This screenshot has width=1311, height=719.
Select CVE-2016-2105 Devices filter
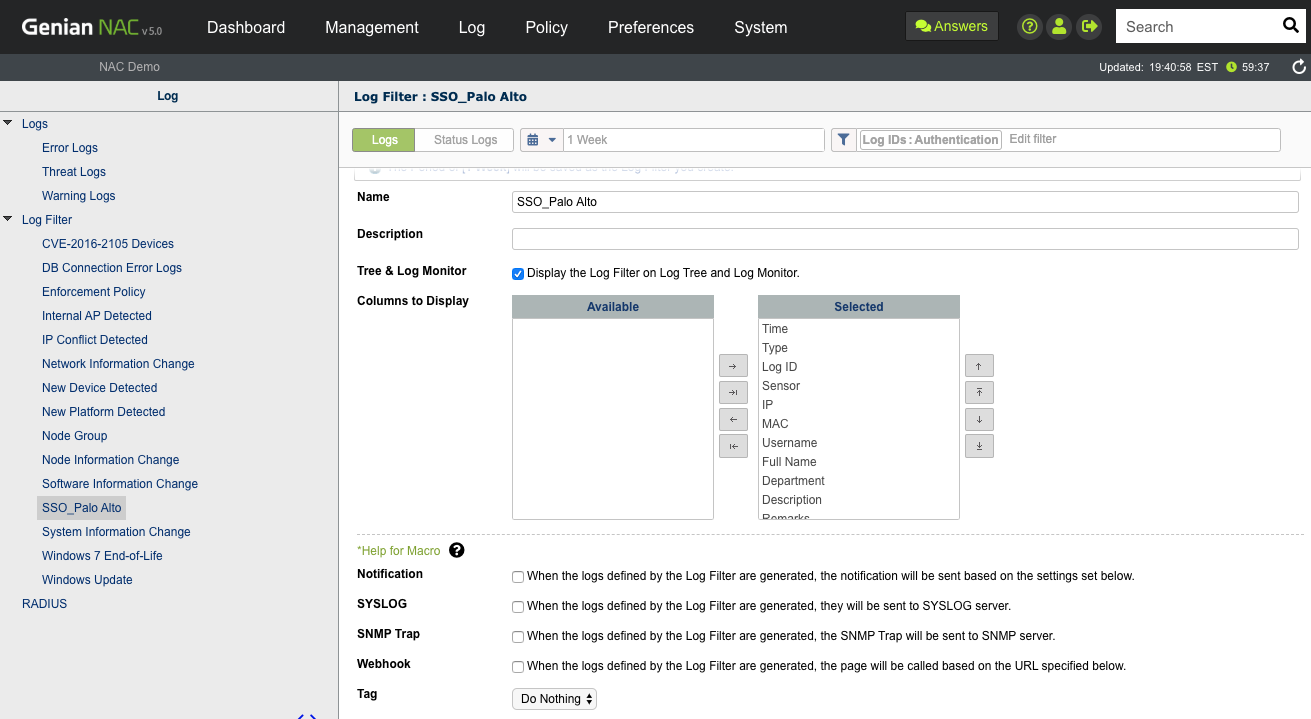pyautogui.click(x=108, y=244)
